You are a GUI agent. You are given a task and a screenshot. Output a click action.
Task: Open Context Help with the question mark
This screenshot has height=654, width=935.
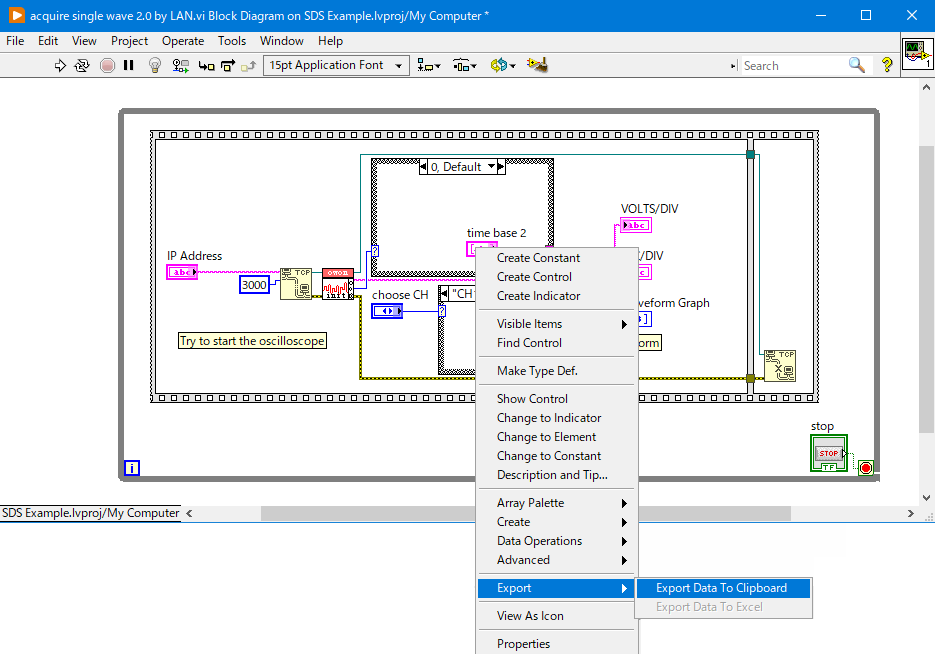pyautogui.click(x=887, y=64)
